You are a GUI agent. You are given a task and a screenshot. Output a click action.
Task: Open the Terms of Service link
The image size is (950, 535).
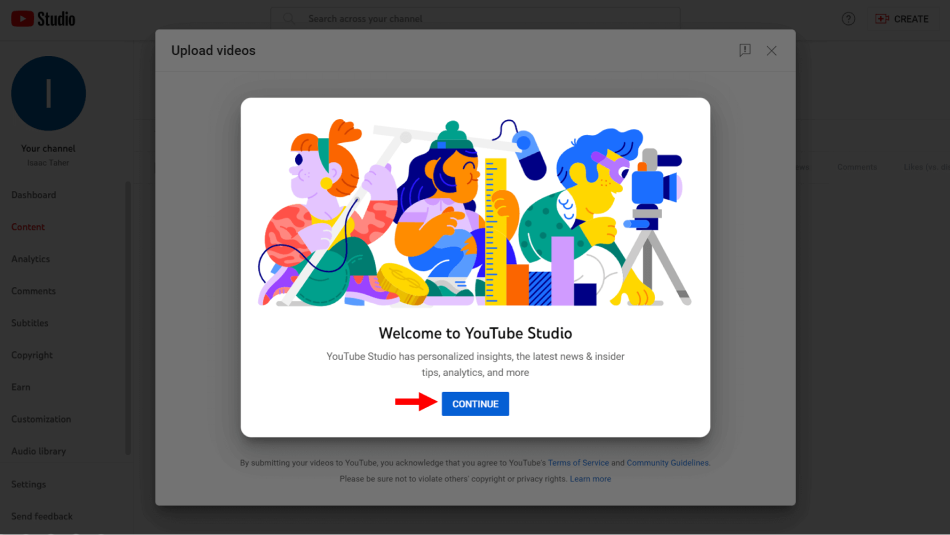click(x=578, y=463)
